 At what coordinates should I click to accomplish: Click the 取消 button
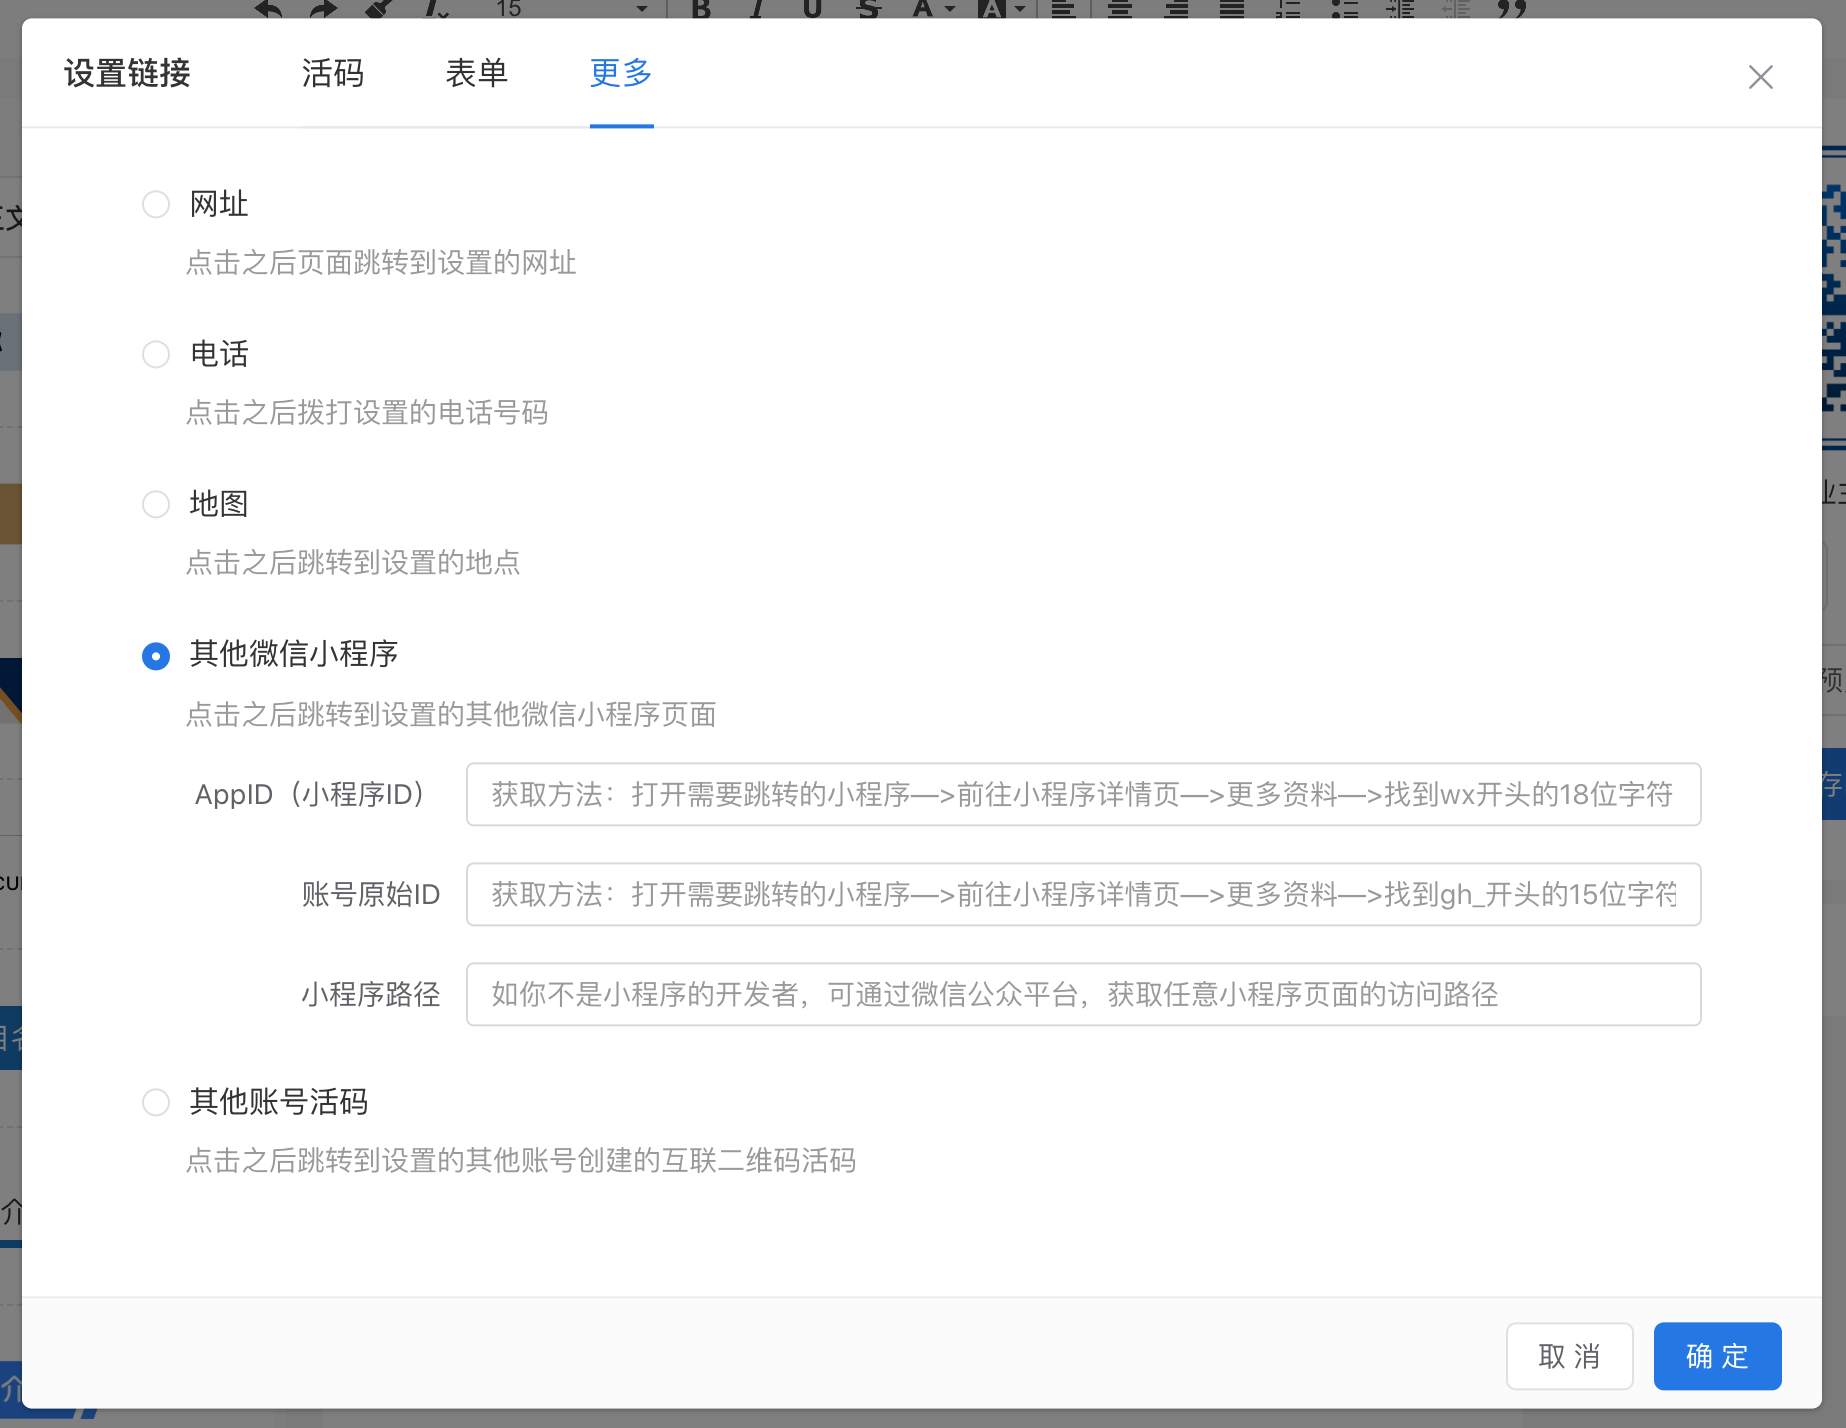[1569, 1356]
